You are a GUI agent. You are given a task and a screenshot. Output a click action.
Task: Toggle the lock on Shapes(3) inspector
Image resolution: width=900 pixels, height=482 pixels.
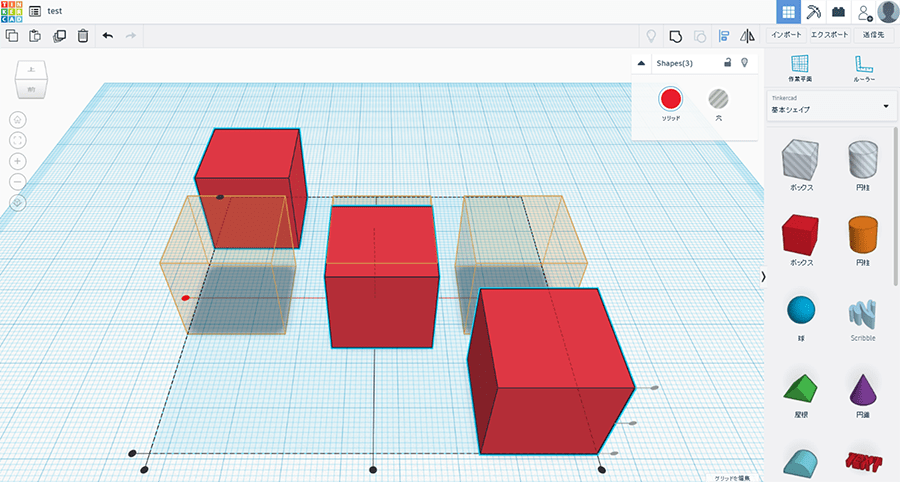727,63
